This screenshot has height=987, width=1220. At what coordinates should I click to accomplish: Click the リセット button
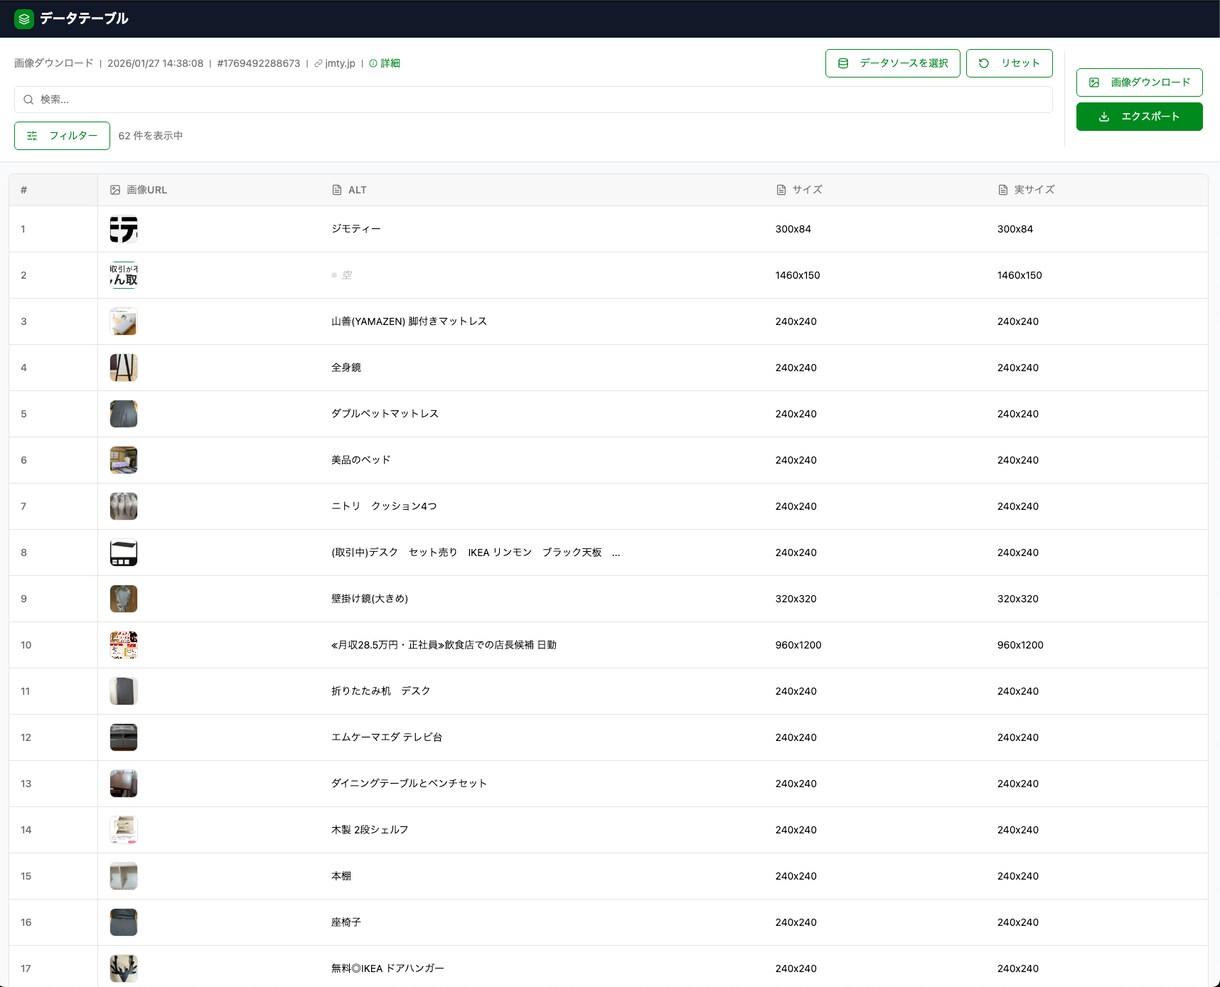coord(1009,63)
